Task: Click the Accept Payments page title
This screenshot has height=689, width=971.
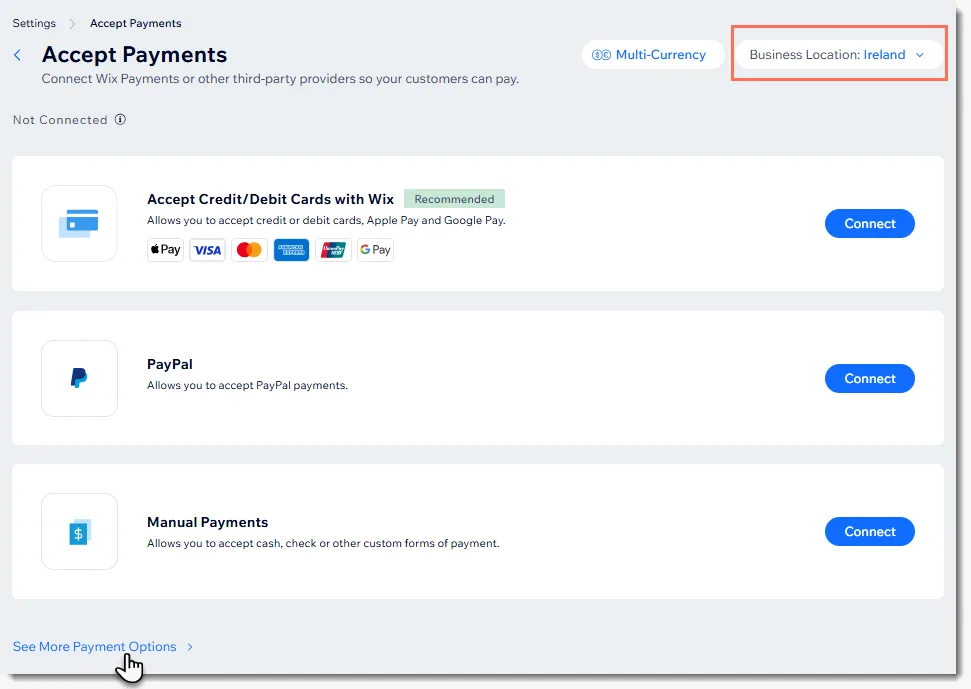Action: click(134, 54)
